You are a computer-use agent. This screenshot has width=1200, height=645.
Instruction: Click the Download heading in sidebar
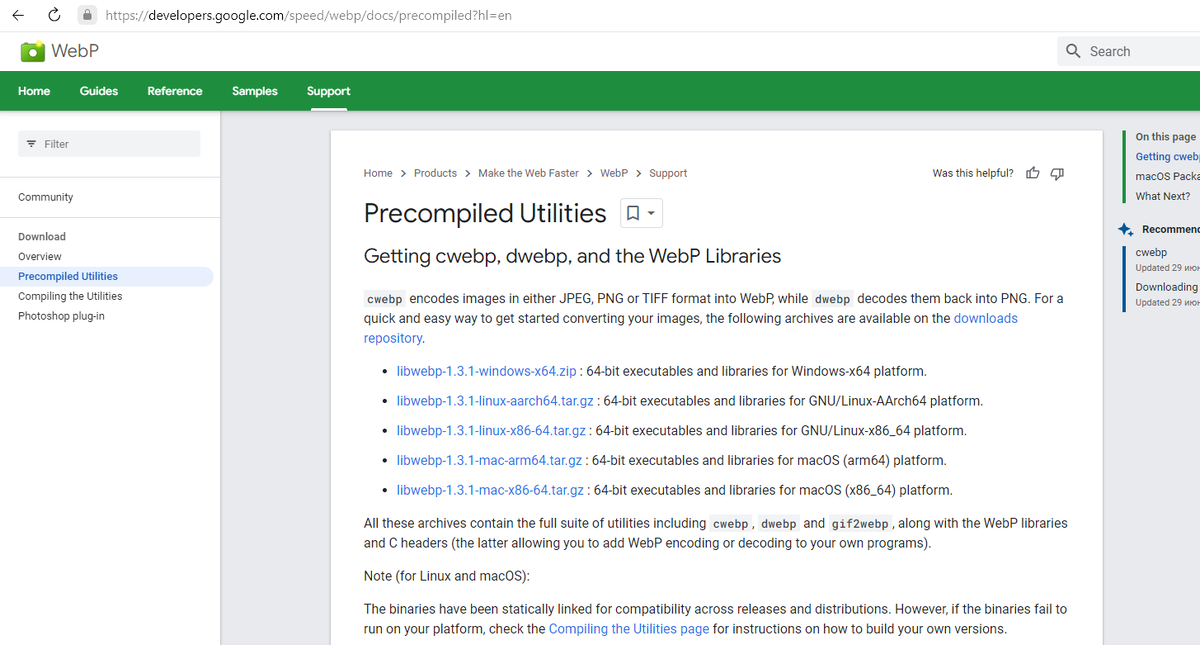[x=42, y=237]
